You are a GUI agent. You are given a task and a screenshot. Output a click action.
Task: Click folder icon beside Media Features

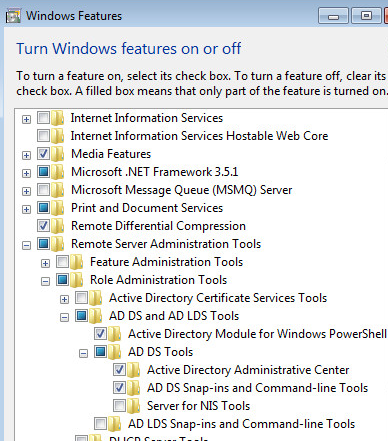pos(58,154)
